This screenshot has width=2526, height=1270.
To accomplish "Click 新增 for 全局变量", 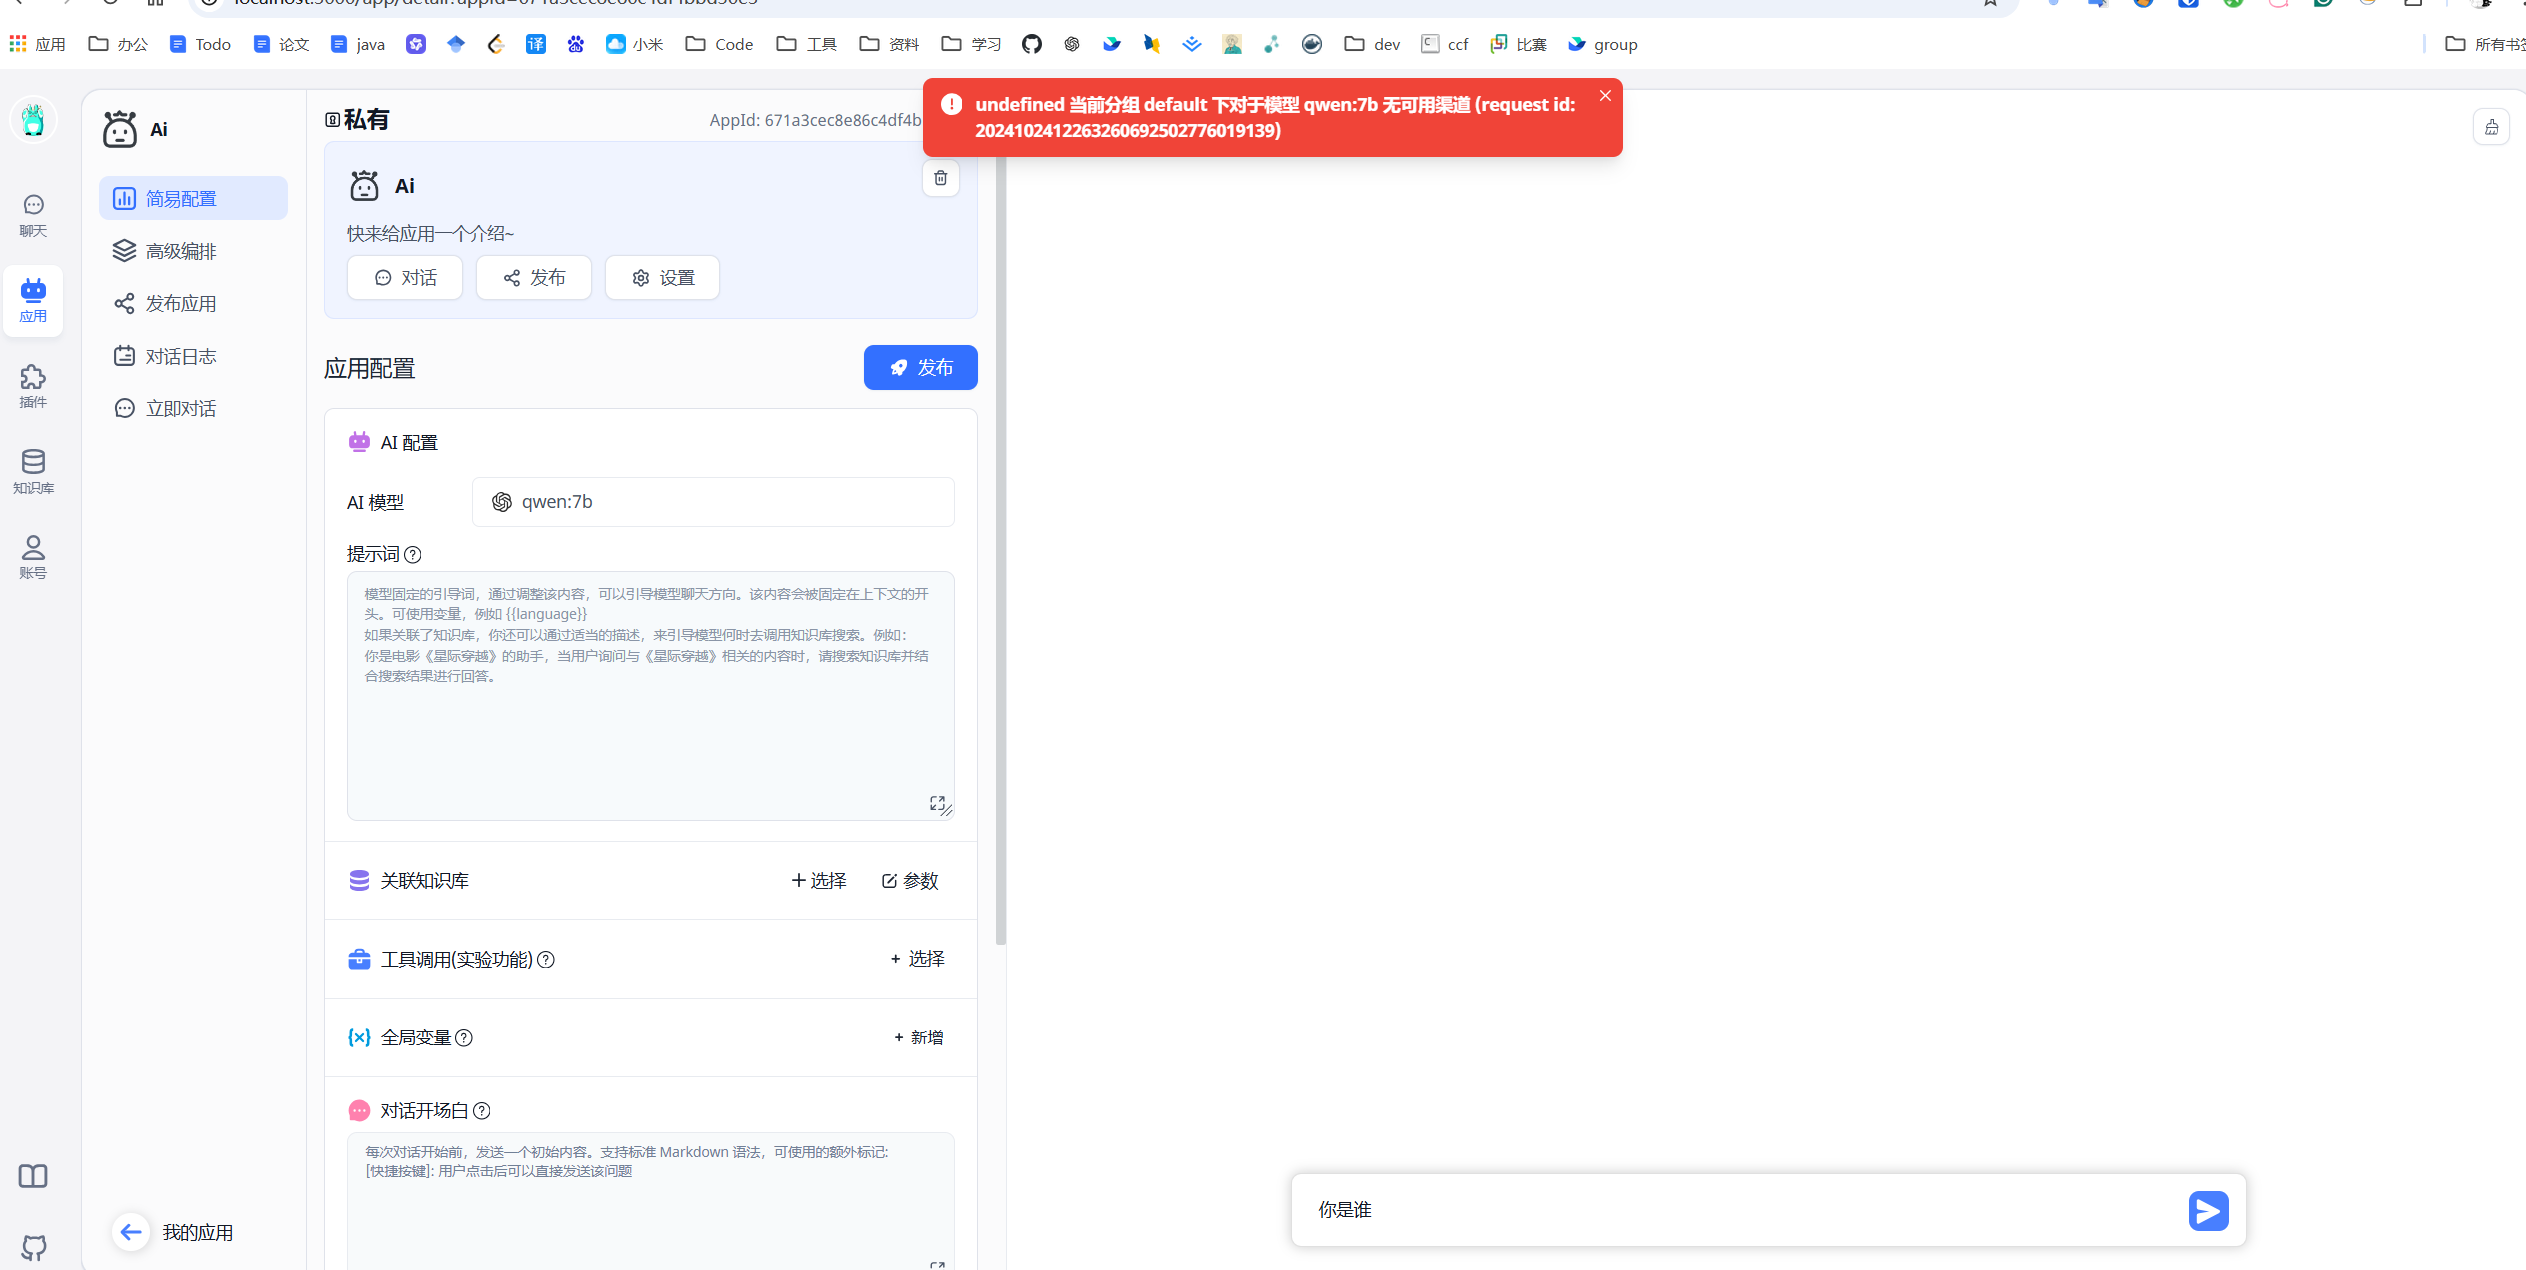I will tap(919, 1038).
